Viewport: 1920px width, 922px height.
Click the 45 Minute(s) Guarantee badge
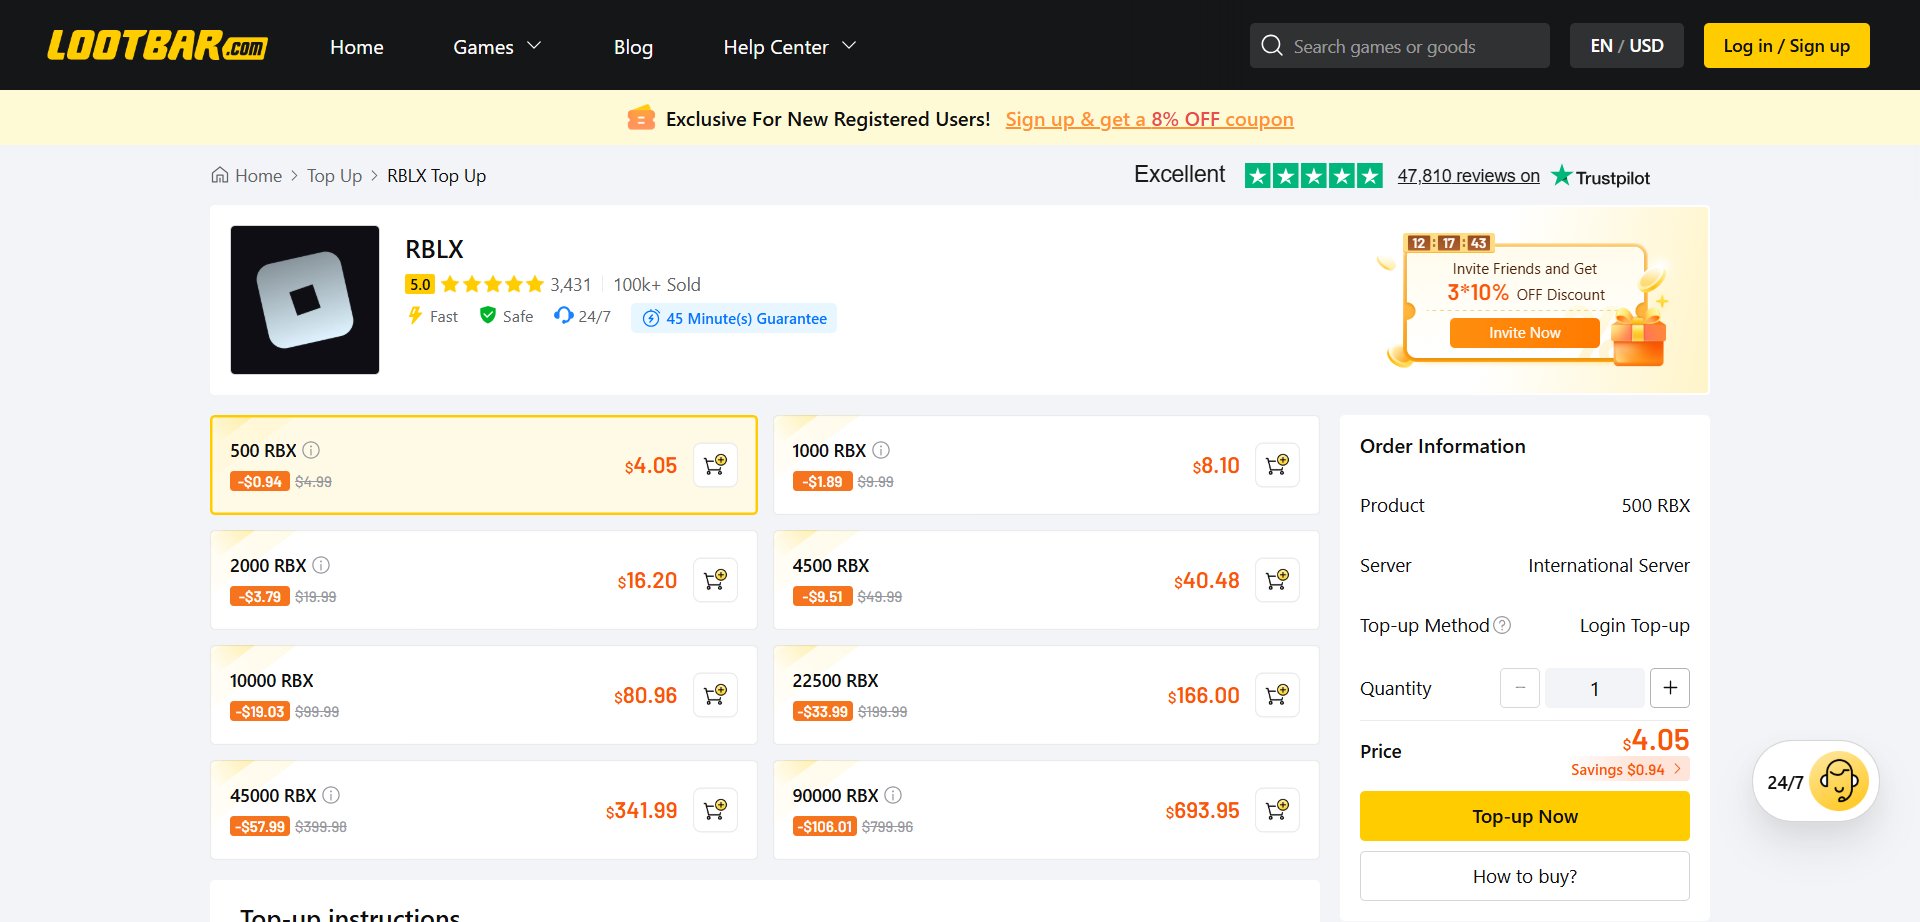pos(734,318)
